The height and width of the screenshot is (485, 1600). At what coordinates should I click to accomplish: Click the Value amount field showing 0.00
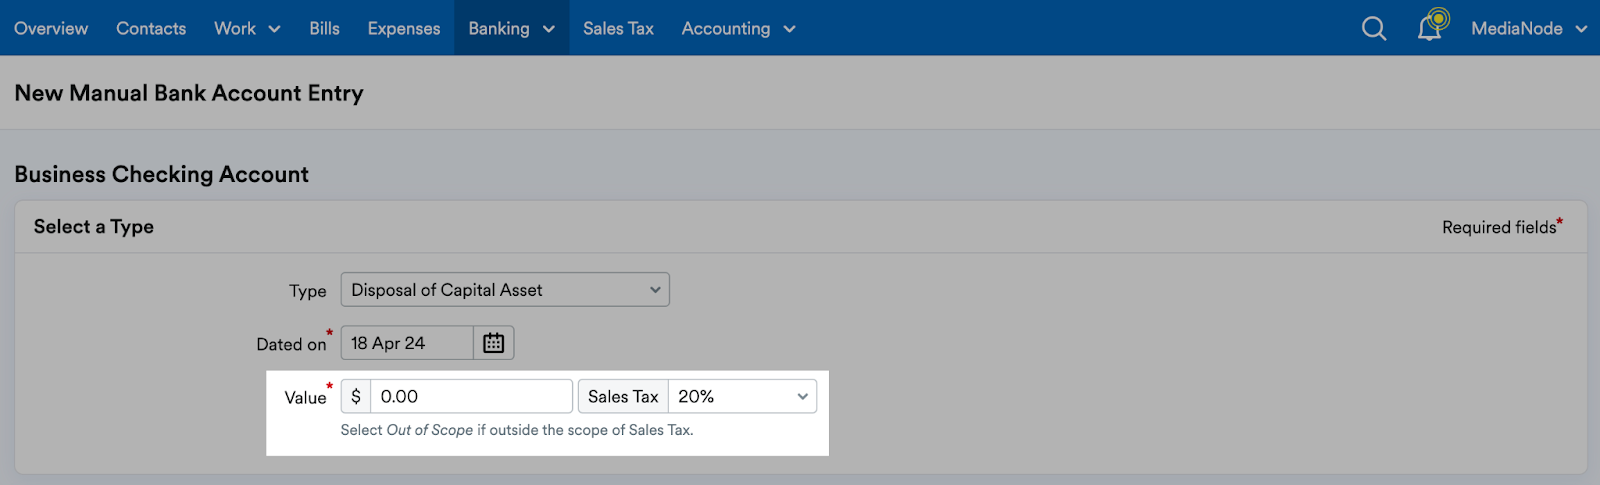pyautogui.click(x=471, y=396)
